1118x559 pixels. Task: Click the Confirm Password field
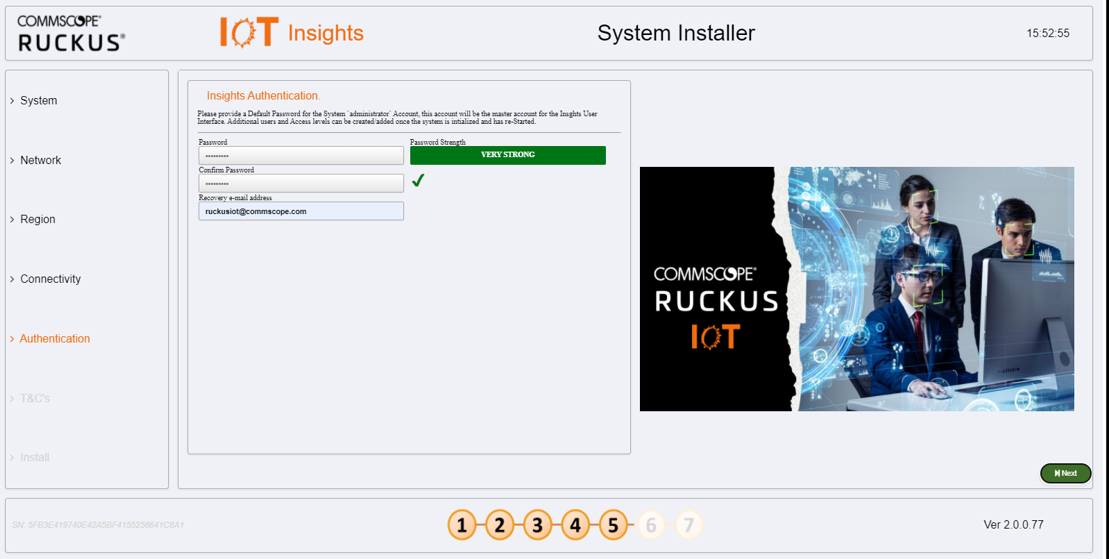(301, 183)
